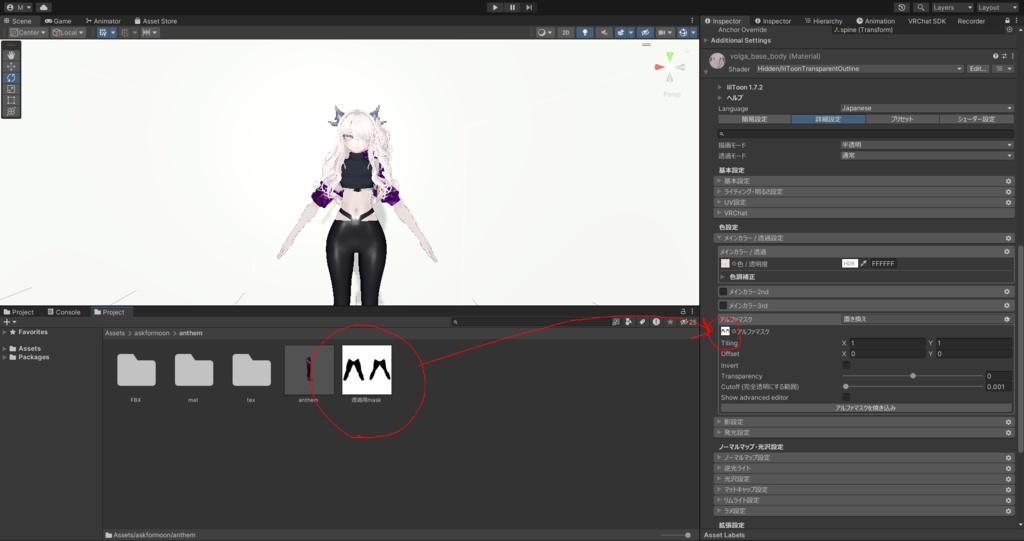Pick color with the eyedropper icon
The image size is (1024, 541).
(x=863, y=263)
